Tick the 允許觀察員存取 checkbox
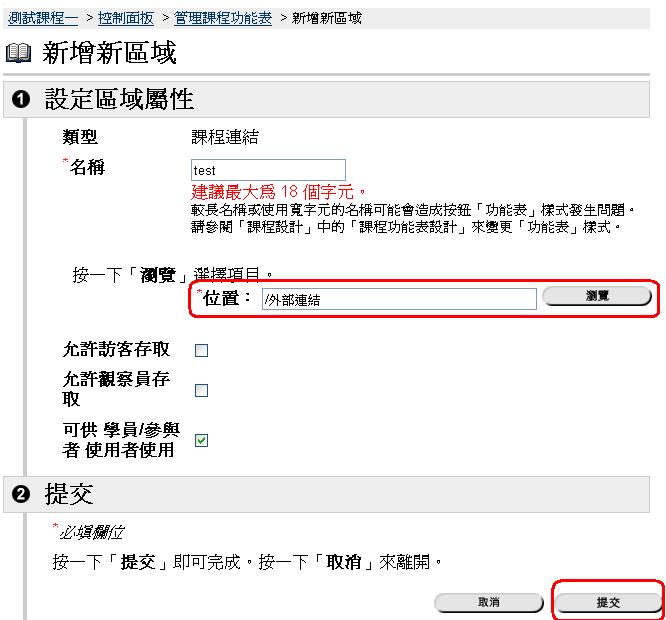Screen dimensions: 666x620 click(201, 391)
